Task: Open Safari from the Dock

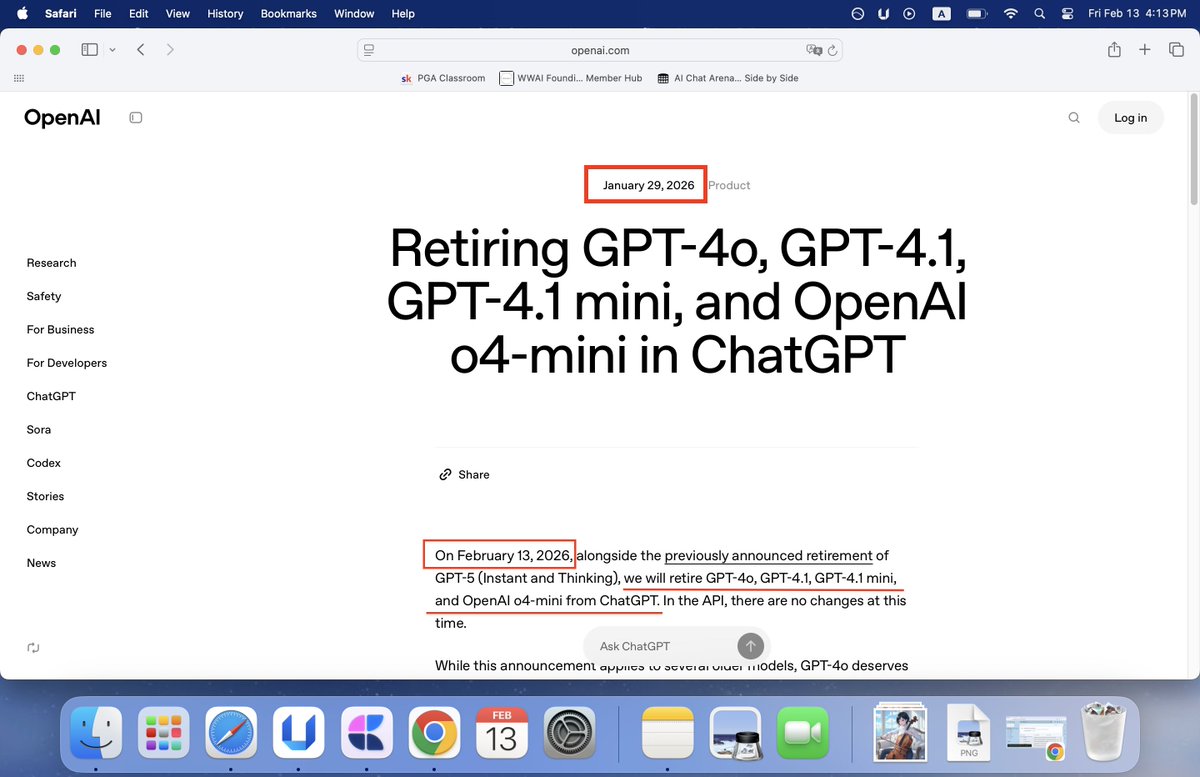Action: (232, 735)
